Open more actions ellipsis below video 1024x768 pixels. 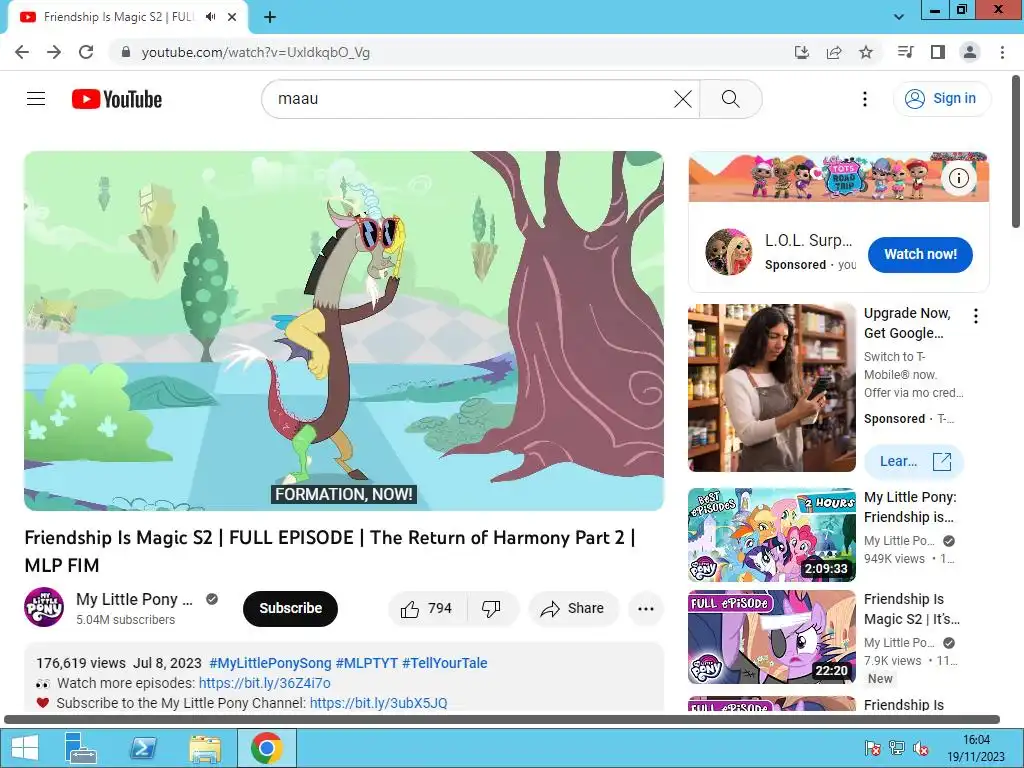pos(646,609)
